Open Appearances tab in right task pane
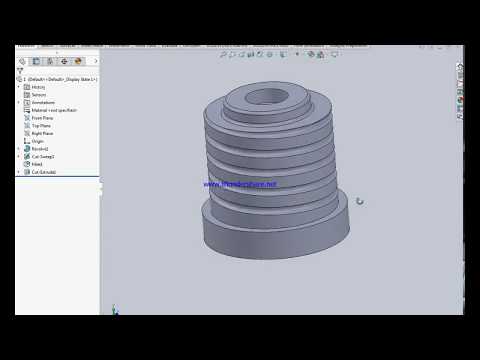Image resolution: width=480 pixels, height=360 pixels. 460,99
